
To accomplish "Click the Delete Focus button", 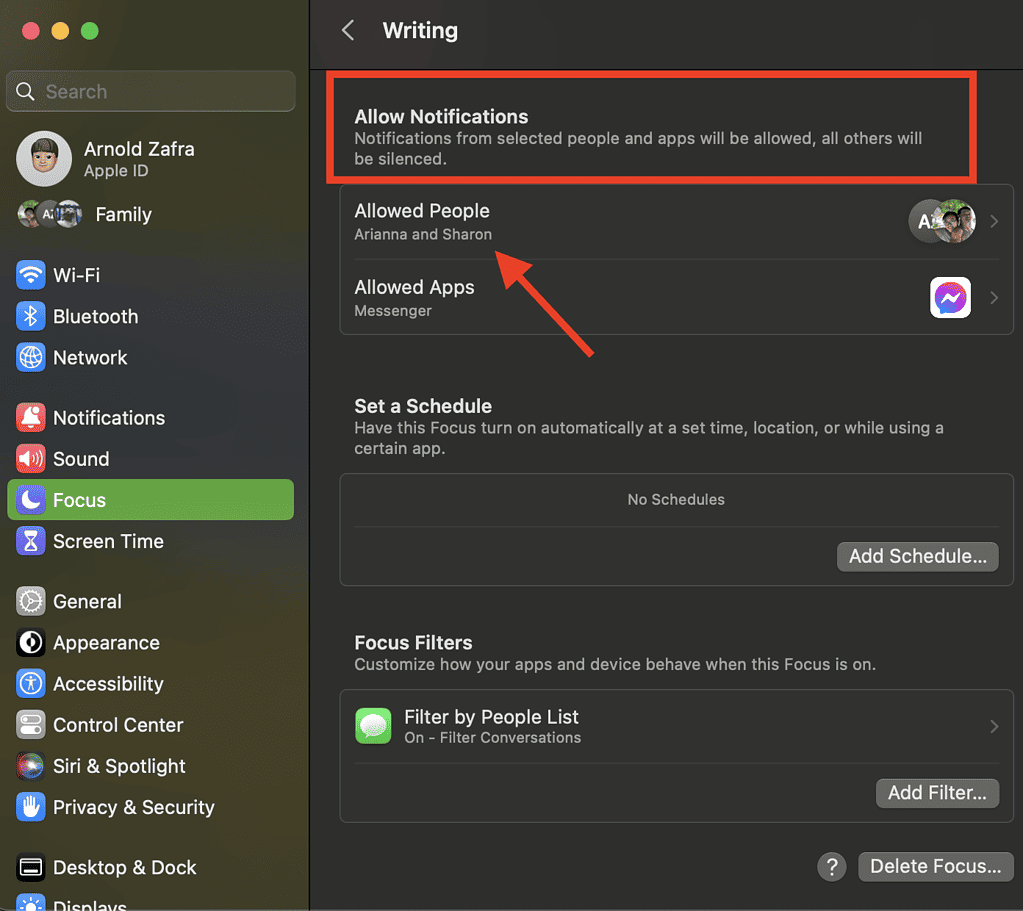I will [x=935, y=866].
